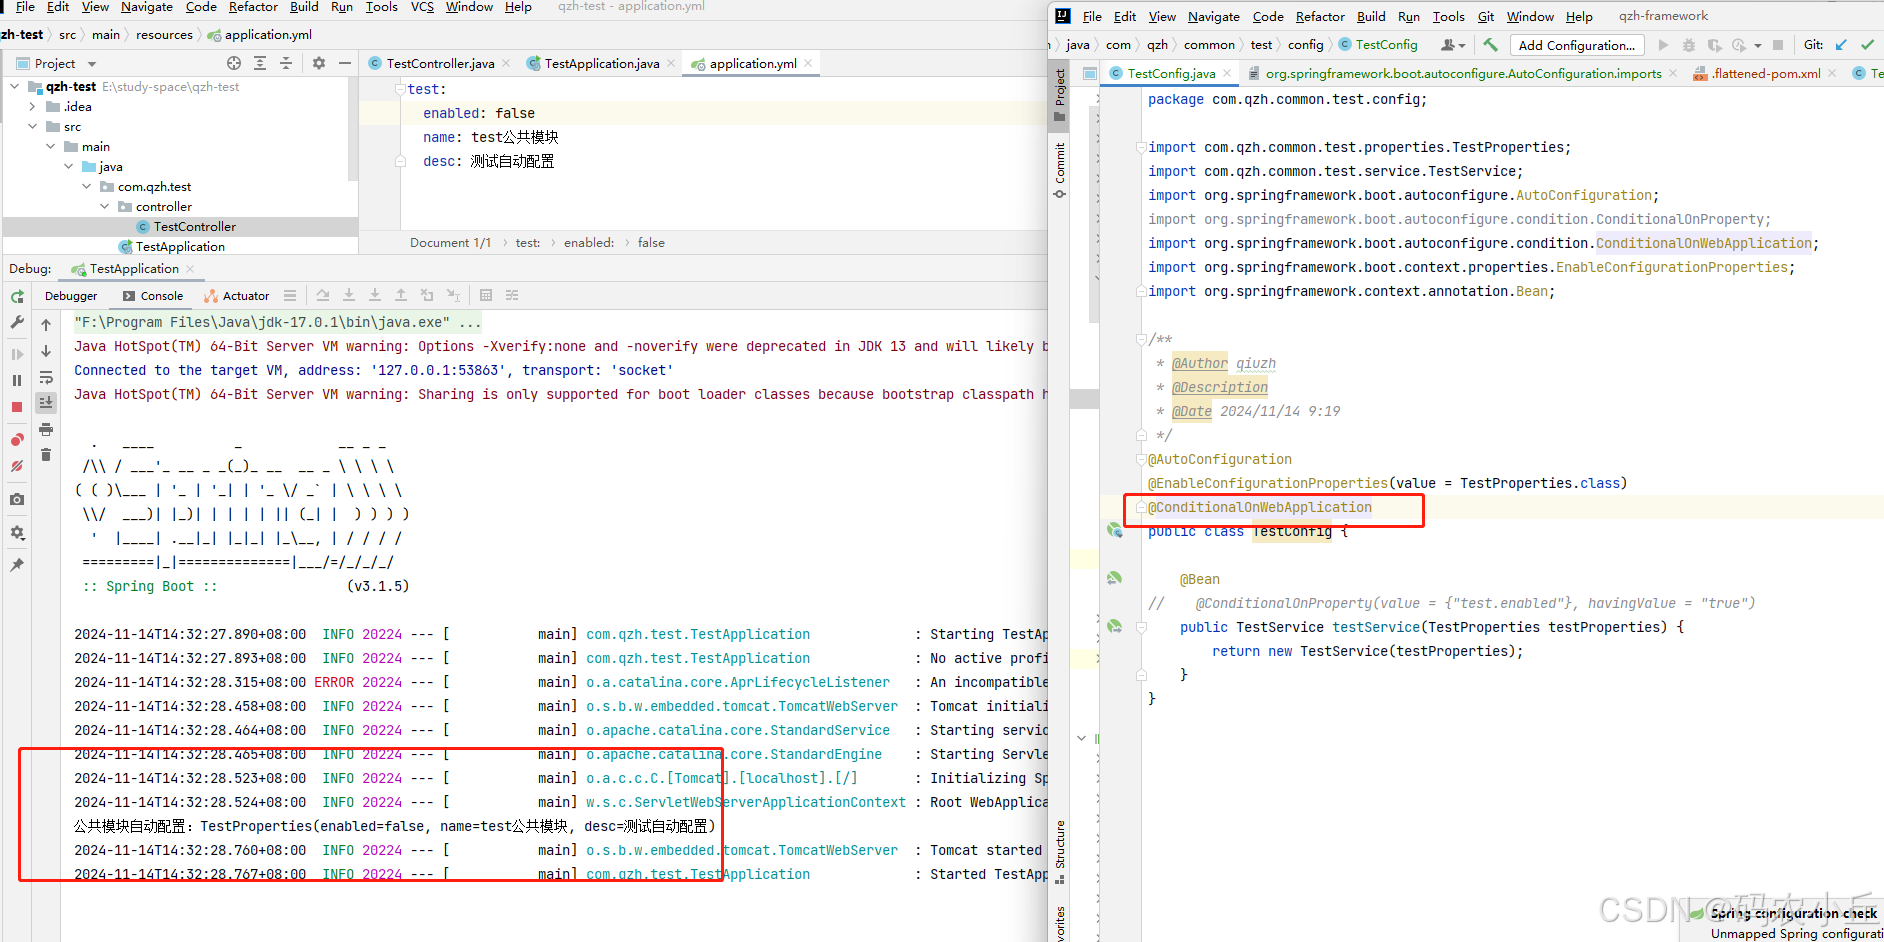This screenshot has height=942, width=1884.
Task: Rerun TestApplication in the Debug panel
Action: tap(16, 297)
